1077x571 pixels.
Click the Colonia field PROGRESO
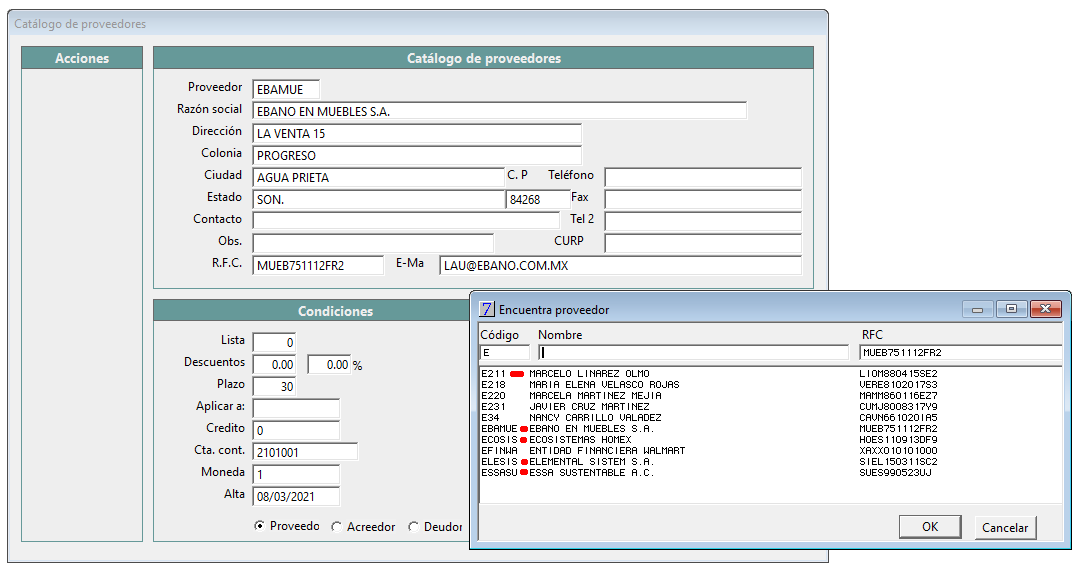[417, 155]
